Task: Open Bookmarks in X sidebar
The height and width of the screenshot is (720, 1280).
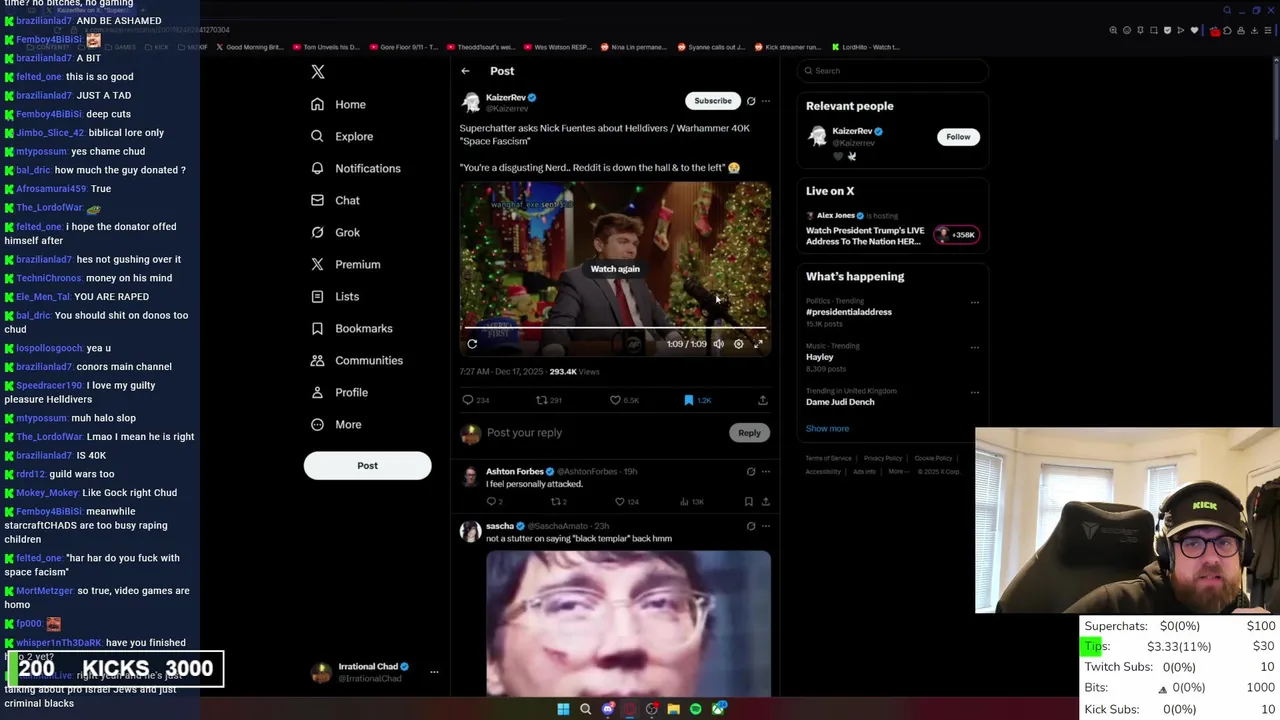Action: point(351,328)
